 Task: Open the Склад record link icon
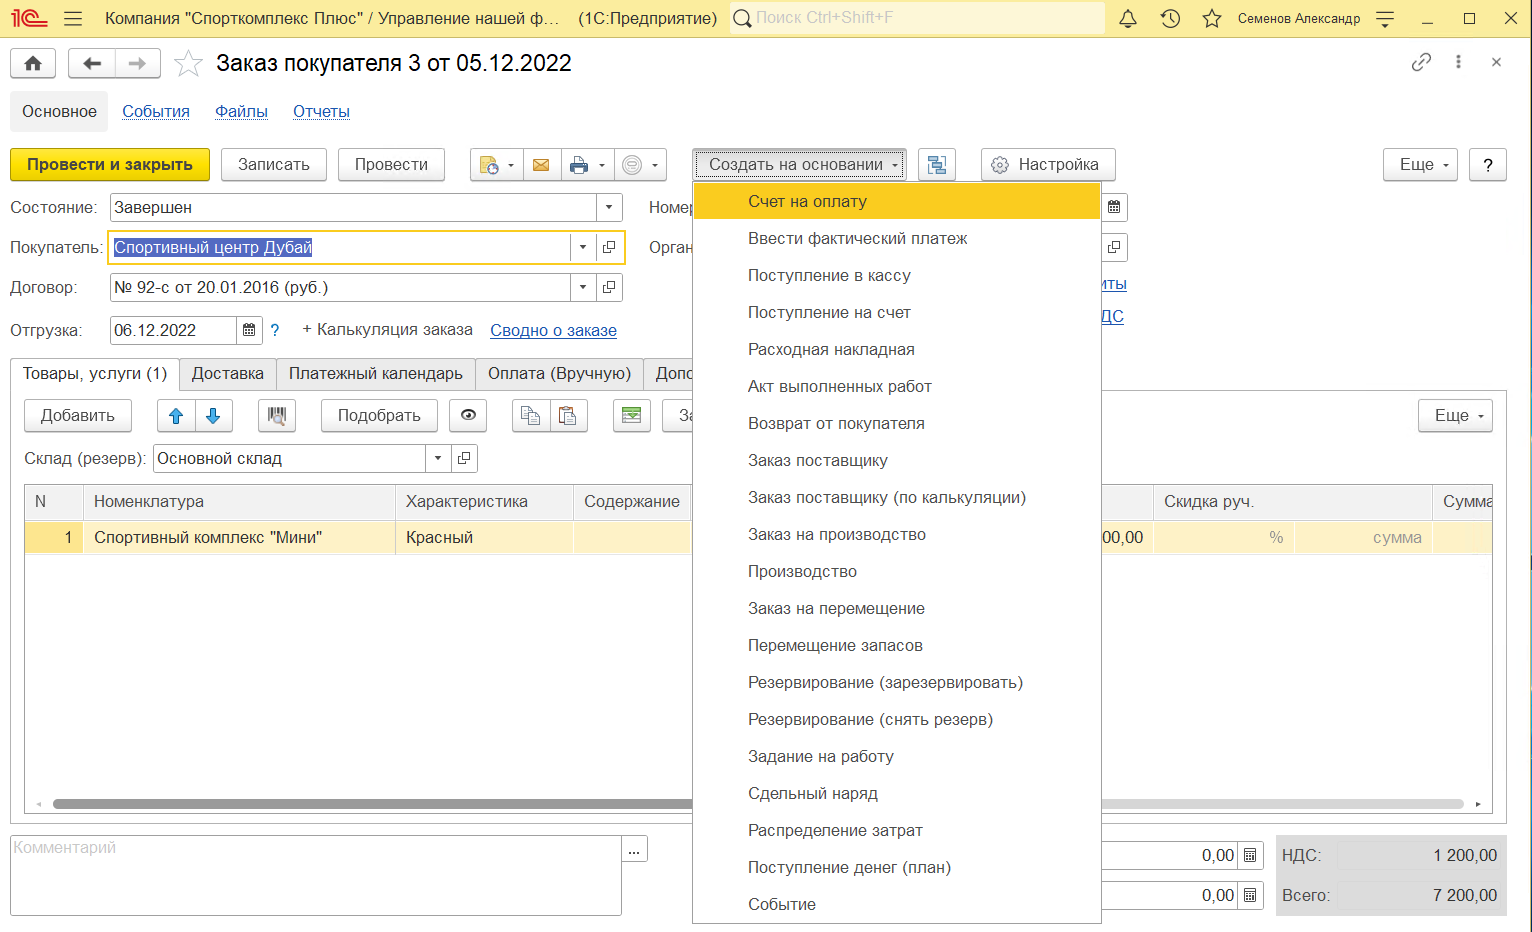464,458
